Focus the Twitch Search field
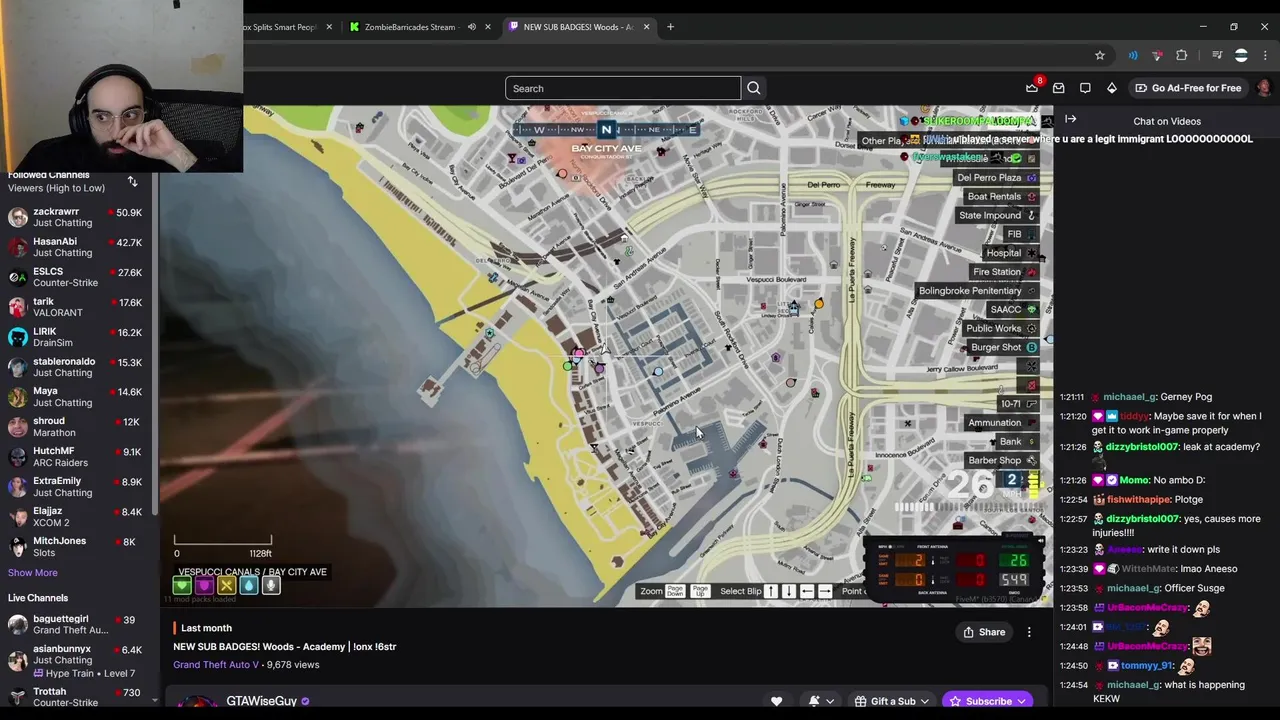This screenshot has height=720, width=1280. (x=623, y=88)
